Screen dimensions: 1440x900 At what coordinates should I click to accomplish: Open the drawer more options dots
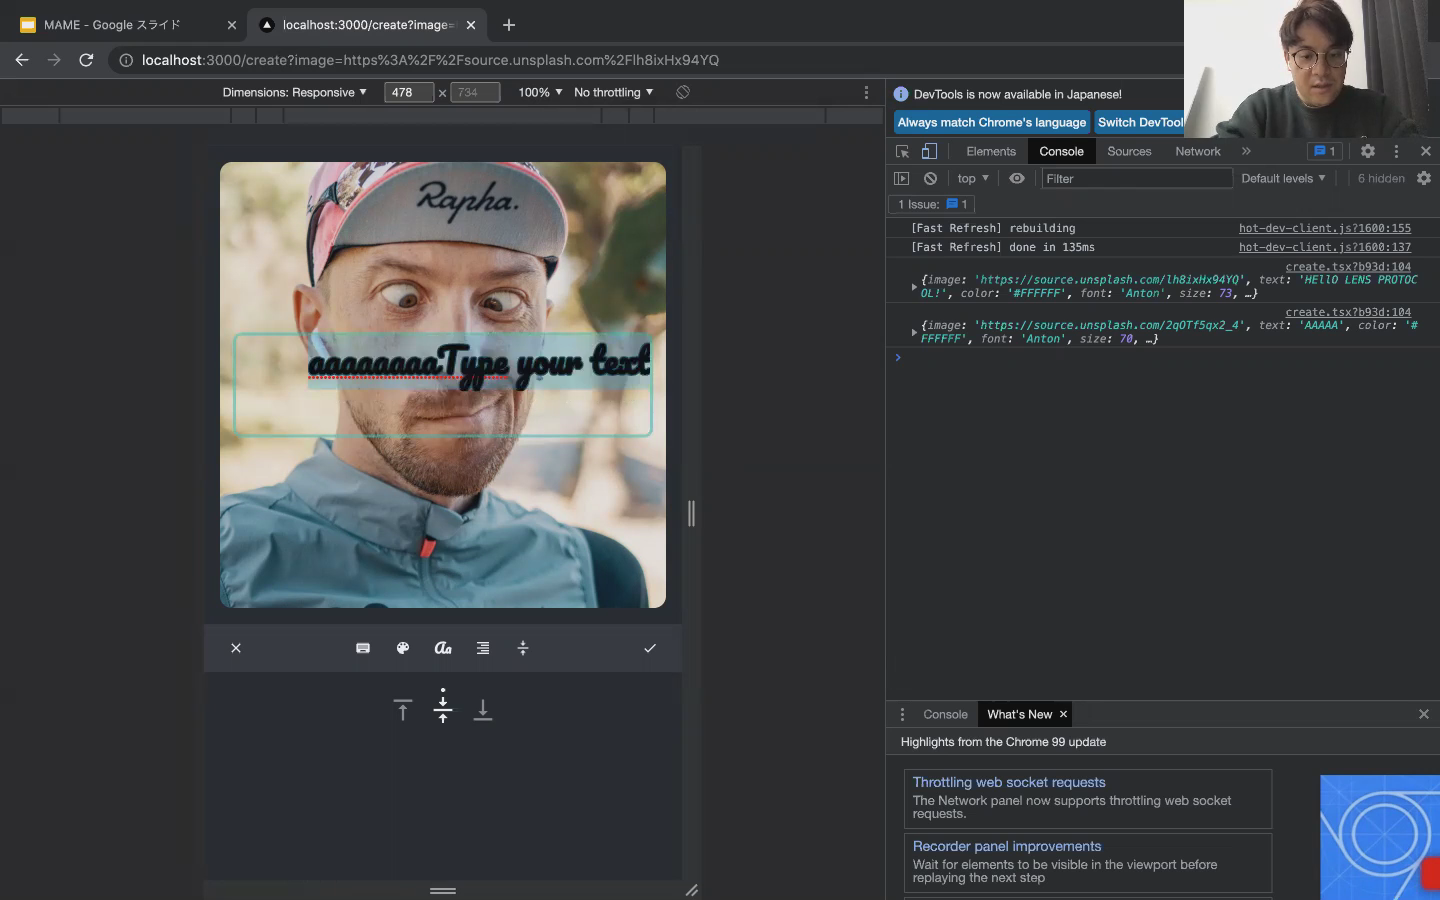[902, 714]
